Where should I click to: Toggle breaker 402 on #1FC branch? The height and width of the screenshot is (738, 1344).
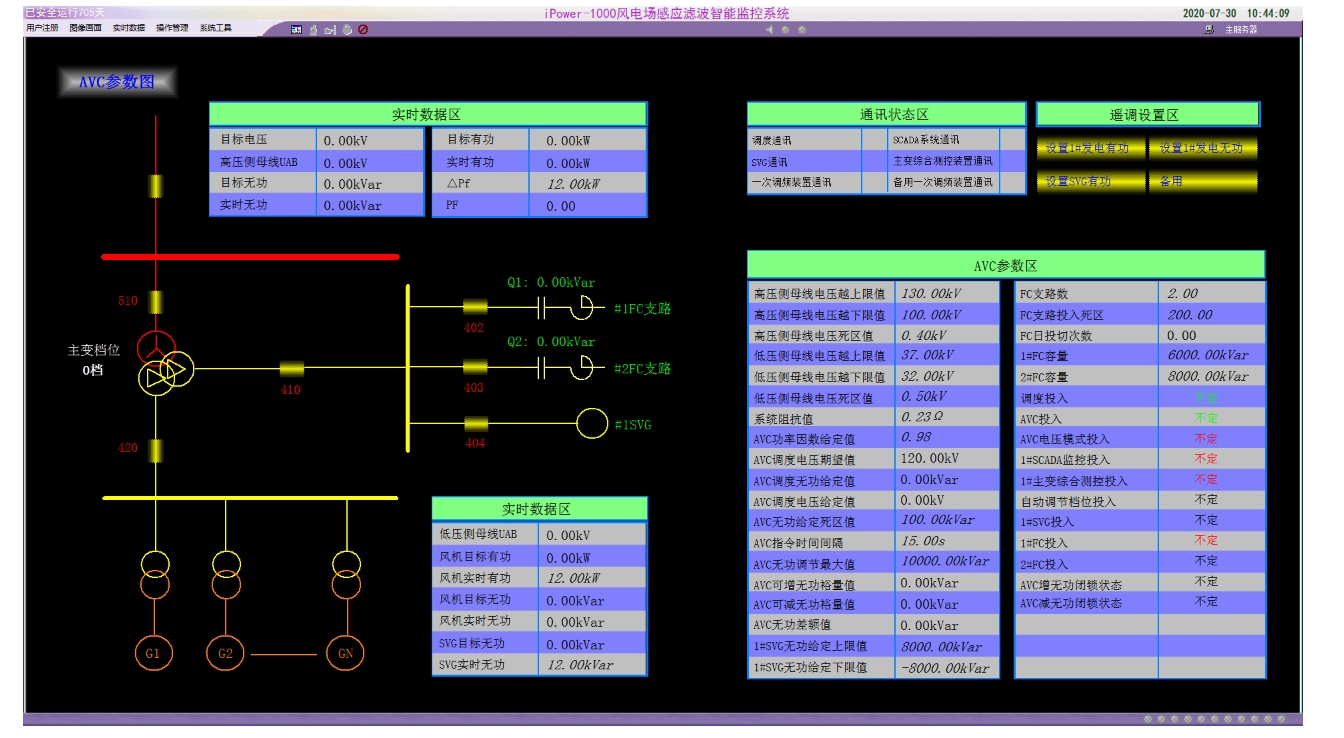[x=474, y=308]
